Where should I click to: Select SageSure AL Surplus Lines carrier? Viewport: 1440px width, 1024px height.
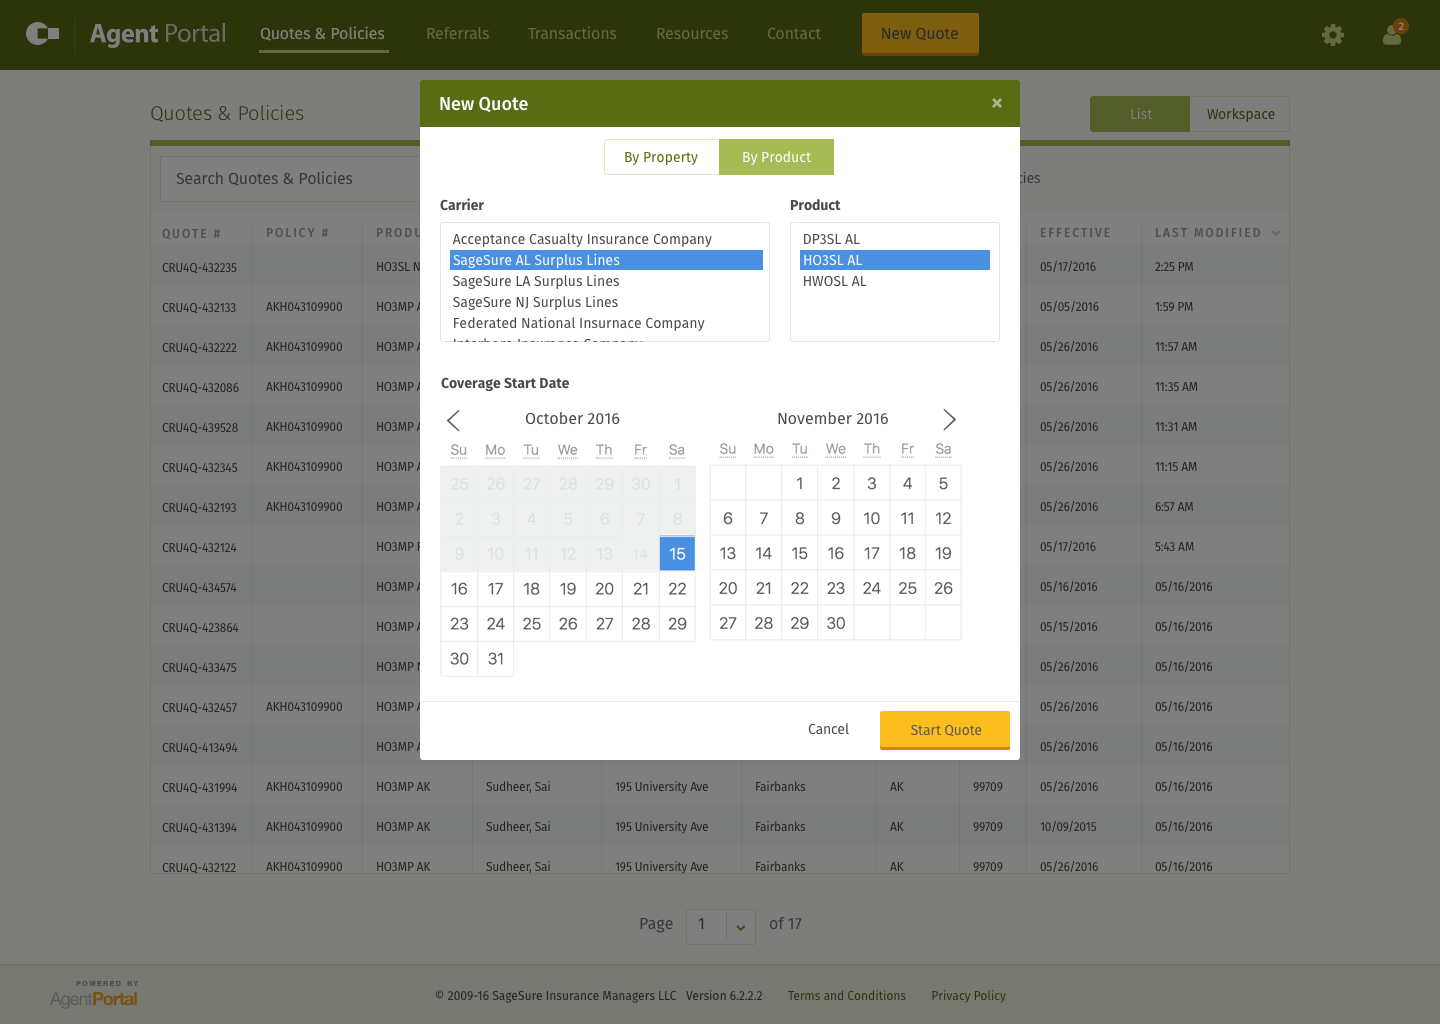point(606,260)
